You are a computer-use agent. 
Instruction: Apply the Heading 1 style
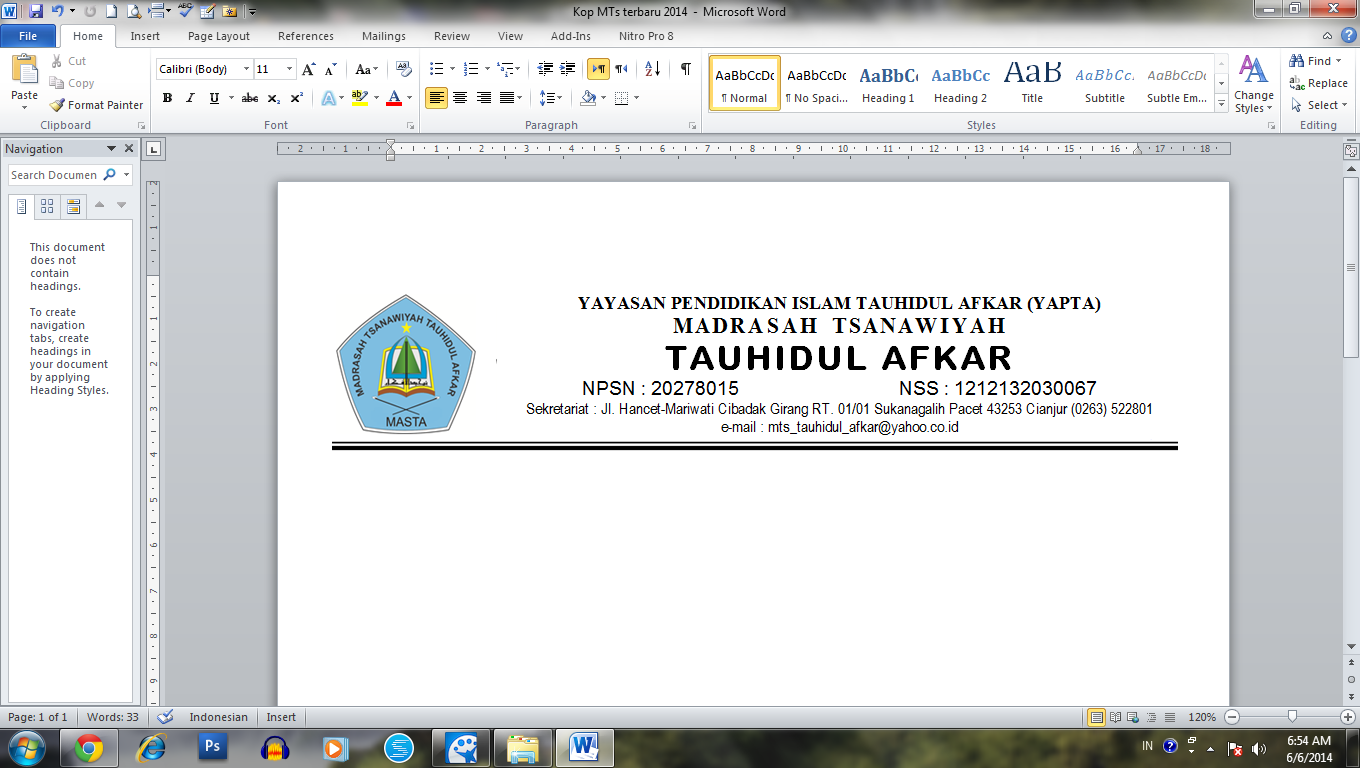[888, 83]
